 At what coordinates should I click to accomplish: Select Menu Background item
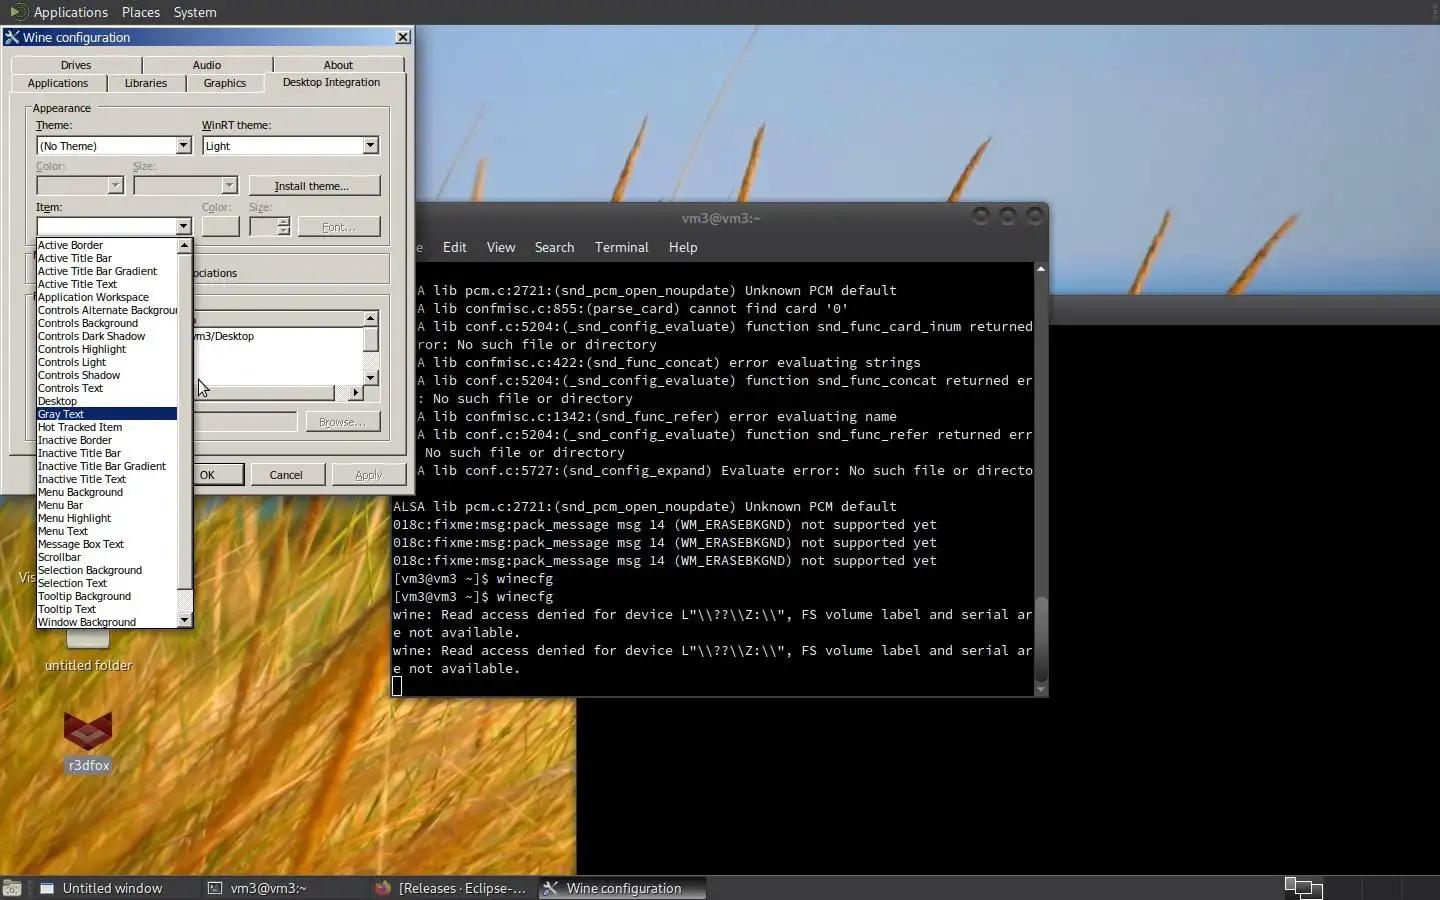(x=107, y=492)
